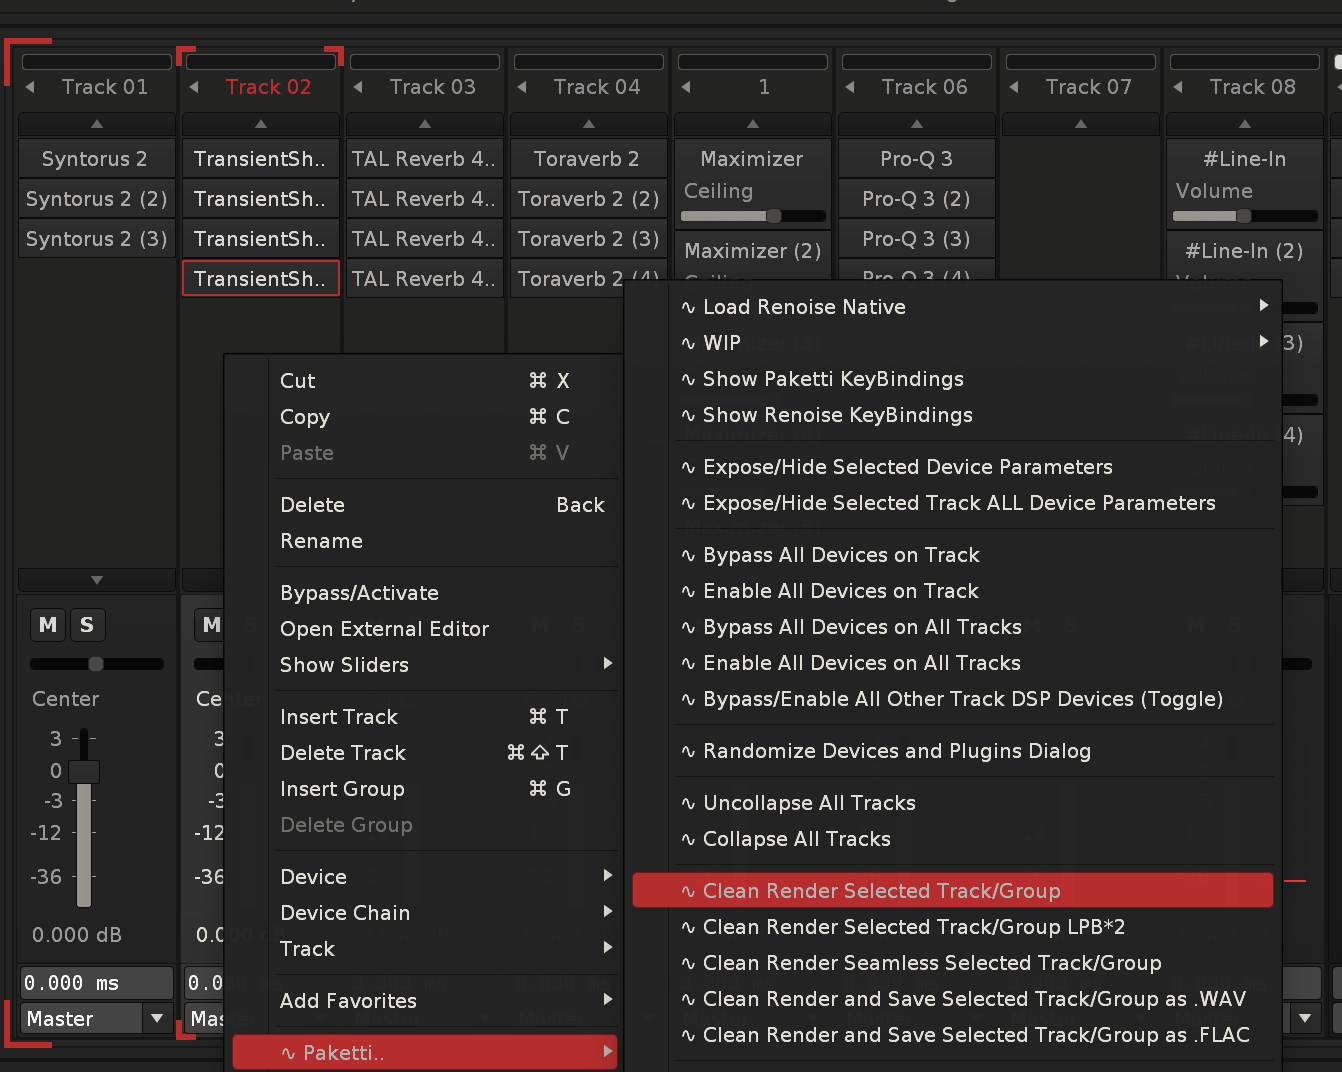Toggle Bypass/Activate in the context menu

pos(359,593)
